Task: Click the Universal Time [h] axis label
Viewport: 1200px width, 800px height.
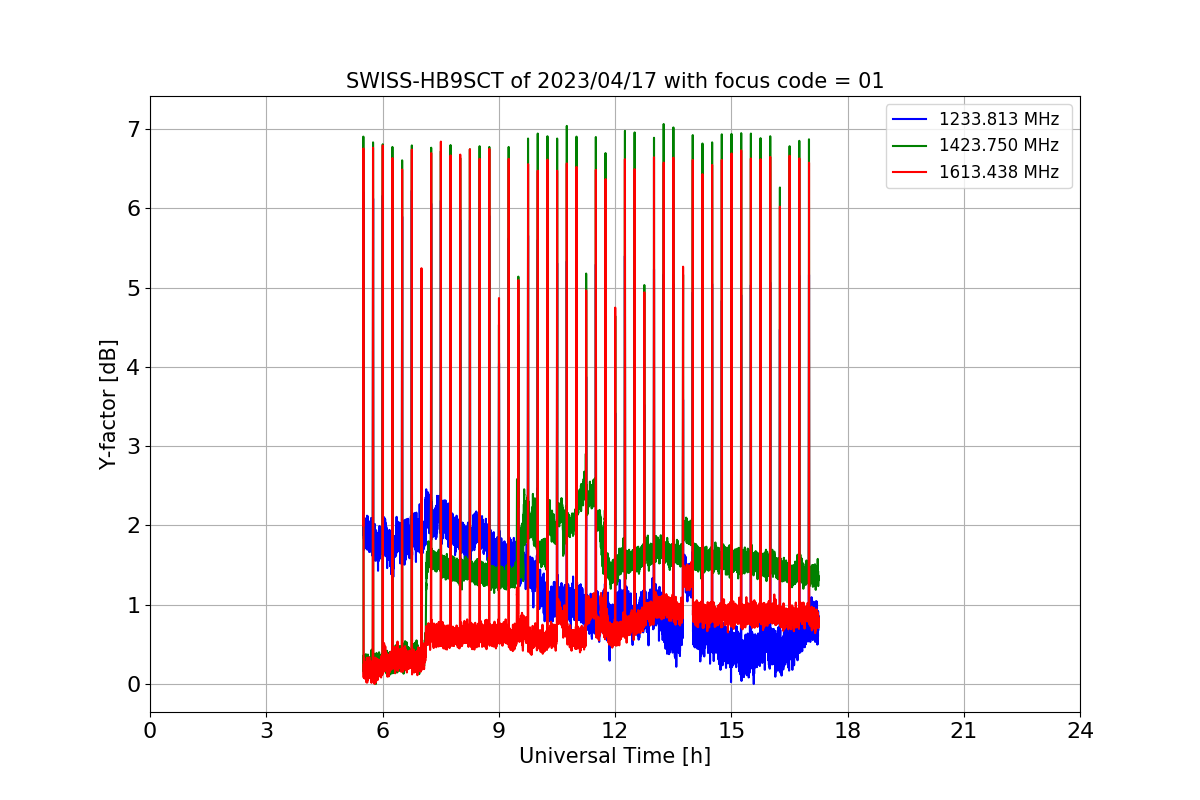Action: (x=615, y=756)
